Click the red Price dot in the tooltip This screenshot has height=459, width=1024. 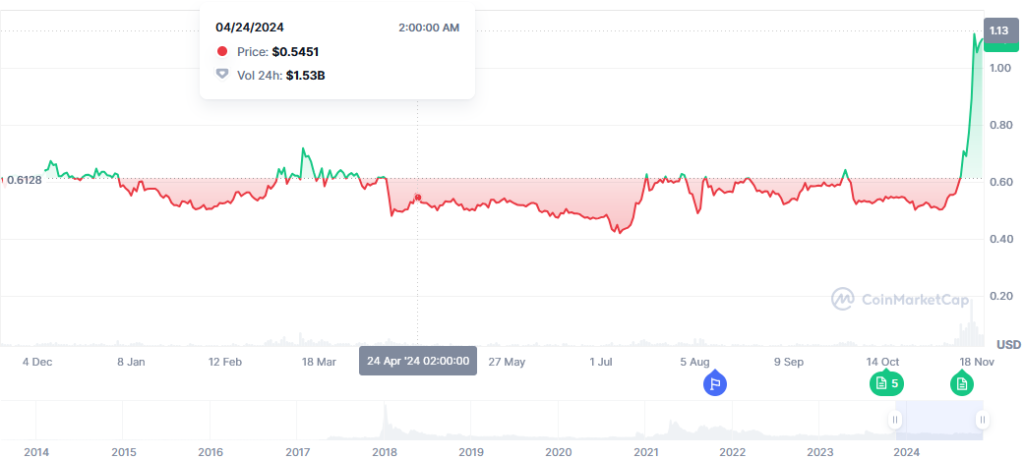222,51
